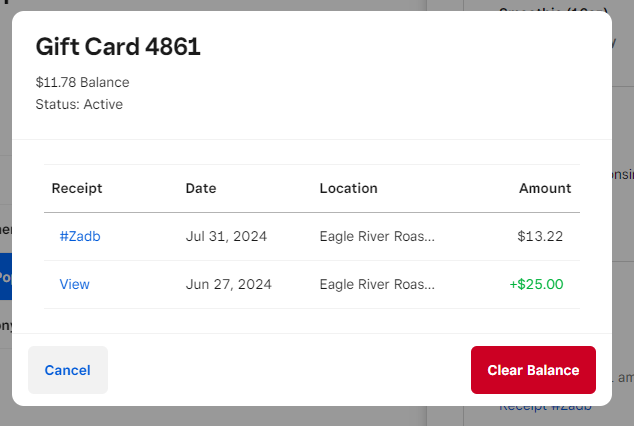Image resolution: width=634 pixels, height=426 pixels.
Task: Click the location in the Jun 27 row
Action: [x=377, y=284]
